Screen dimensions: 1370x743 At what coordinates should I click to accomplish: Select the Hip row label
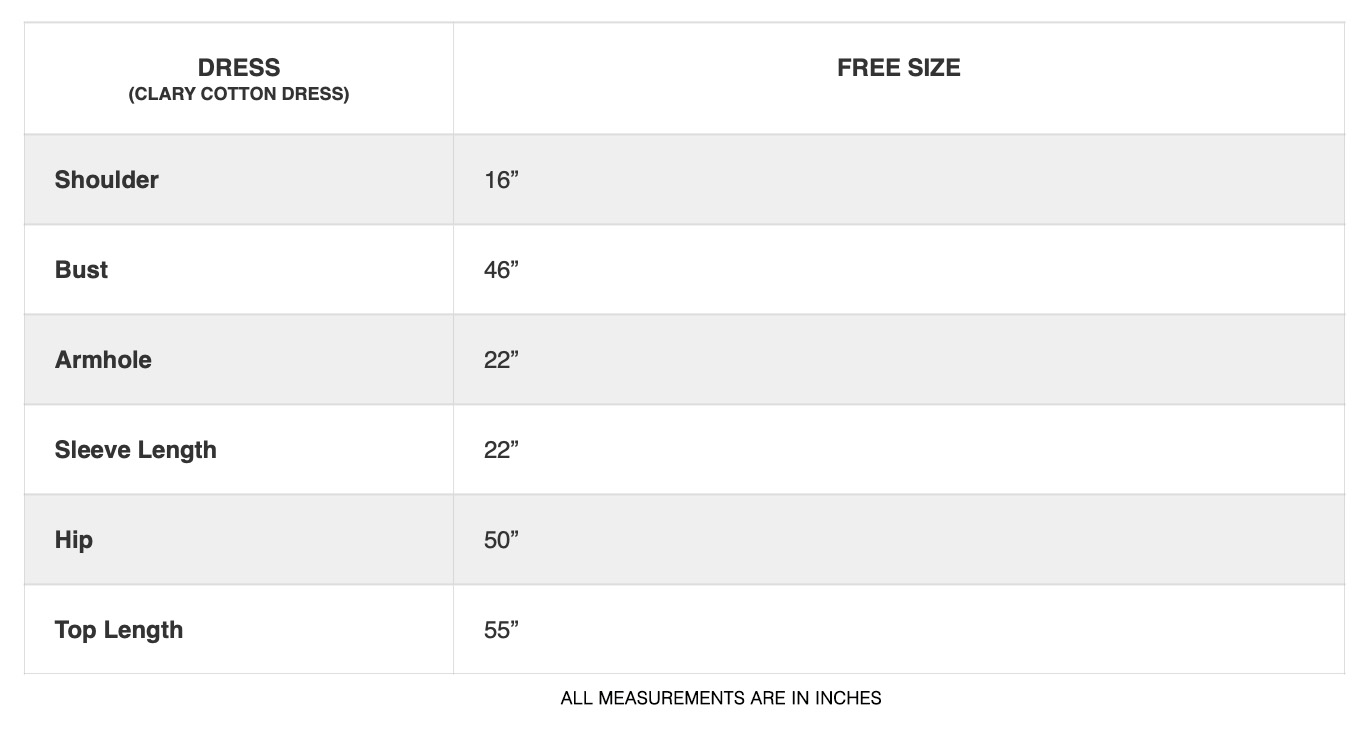(x=73, y=540)
